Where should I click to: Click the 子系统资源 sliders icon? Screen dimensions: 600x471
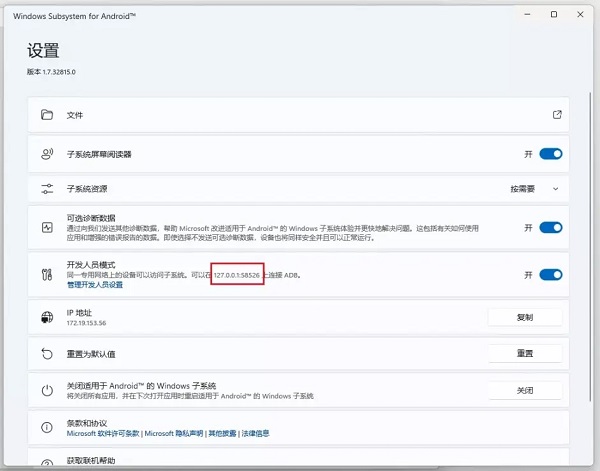point(46,188)
